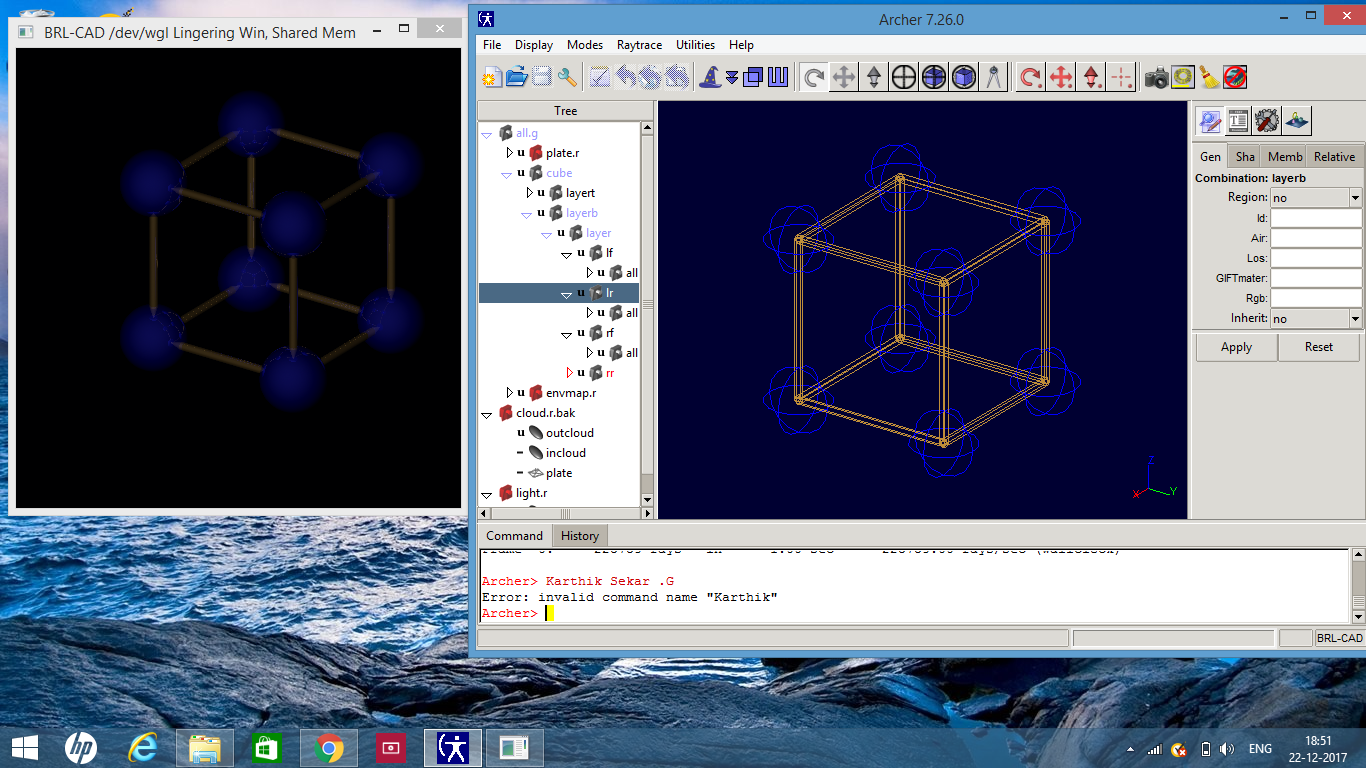Collapse the cloud.r.bak tree node
Image resolution: width=1366 pixels, height=768 pixels.
click(x=487, y=414)
